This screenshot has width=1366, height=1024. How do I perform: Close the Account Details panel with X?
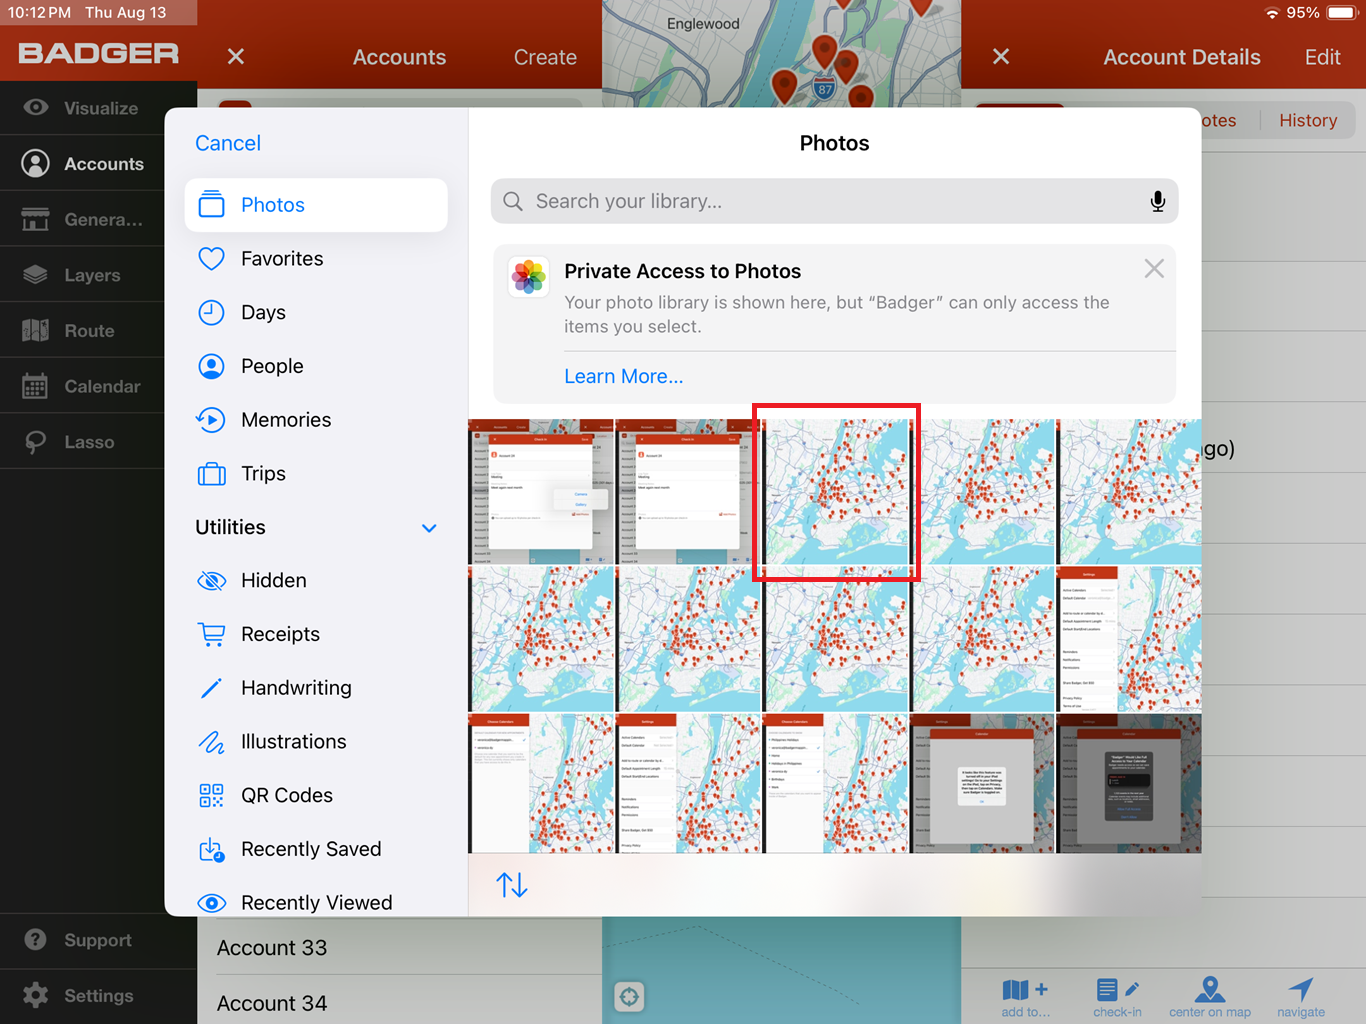(x=1001, y=57)
